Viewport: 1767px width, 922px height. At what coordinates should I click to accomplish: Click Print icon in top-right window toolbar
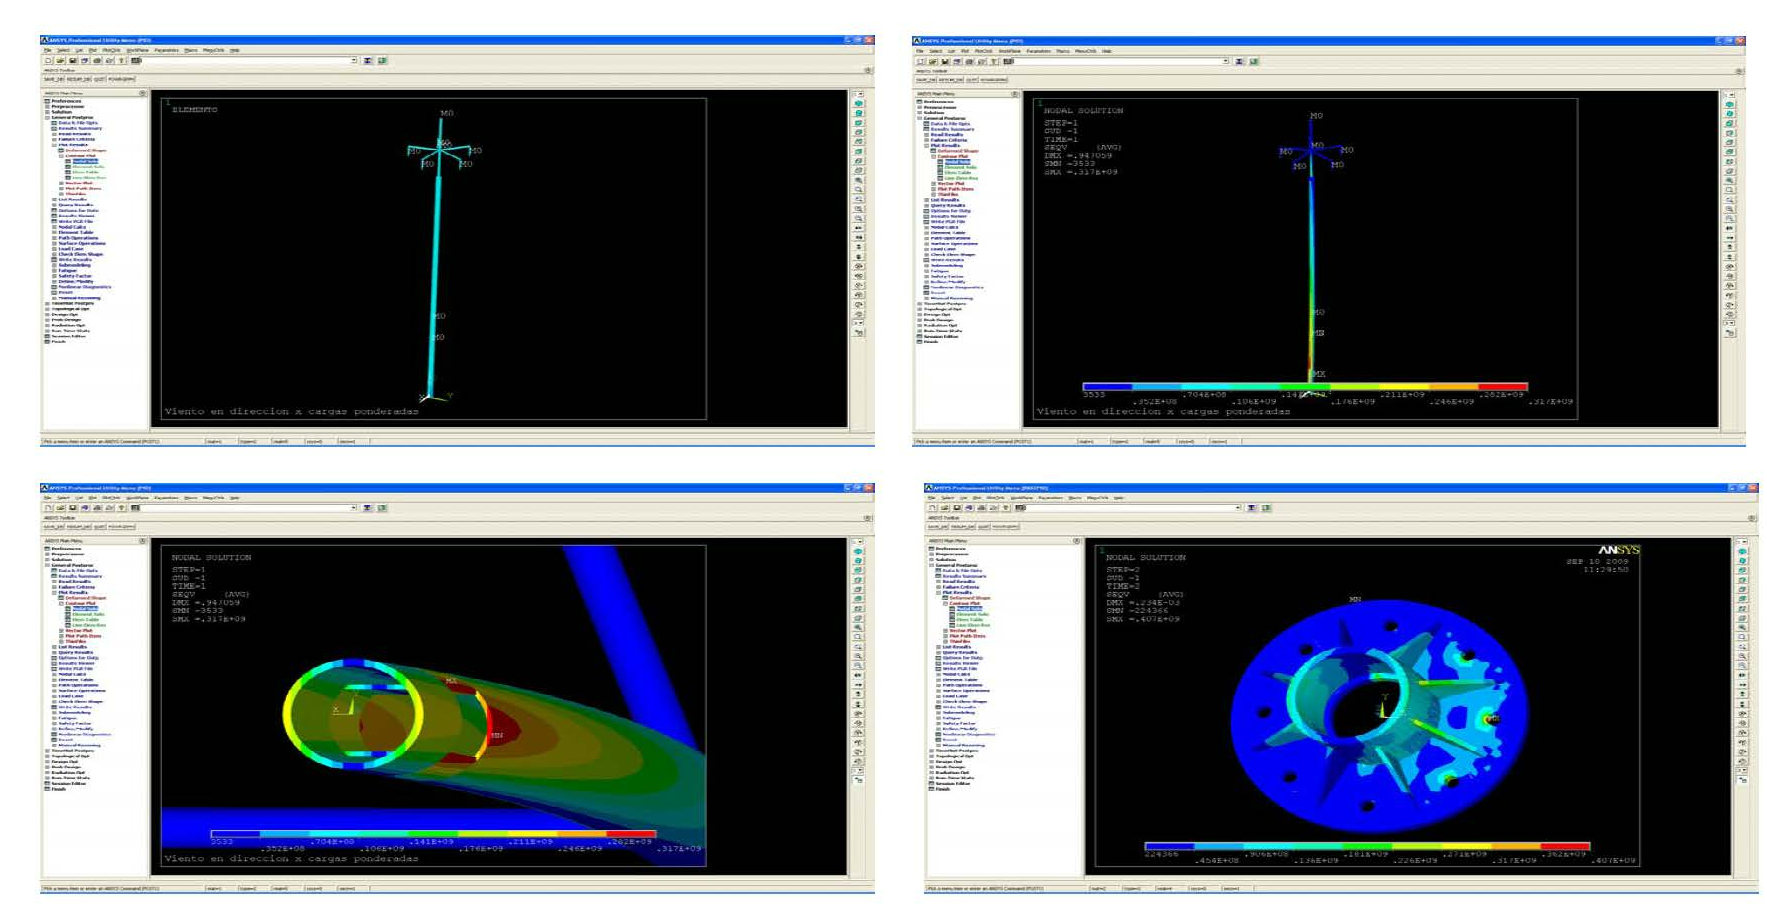(969, 62)
